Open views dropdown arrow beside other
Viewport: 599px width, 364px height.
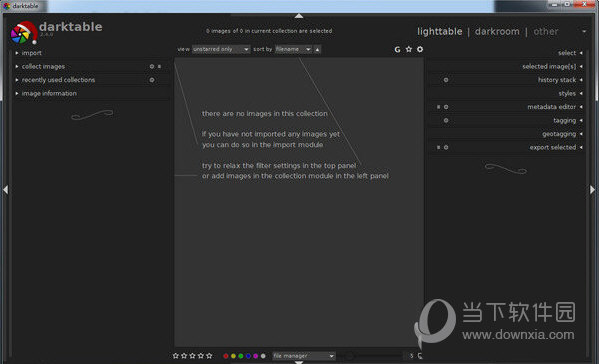(x=584, y=32)
